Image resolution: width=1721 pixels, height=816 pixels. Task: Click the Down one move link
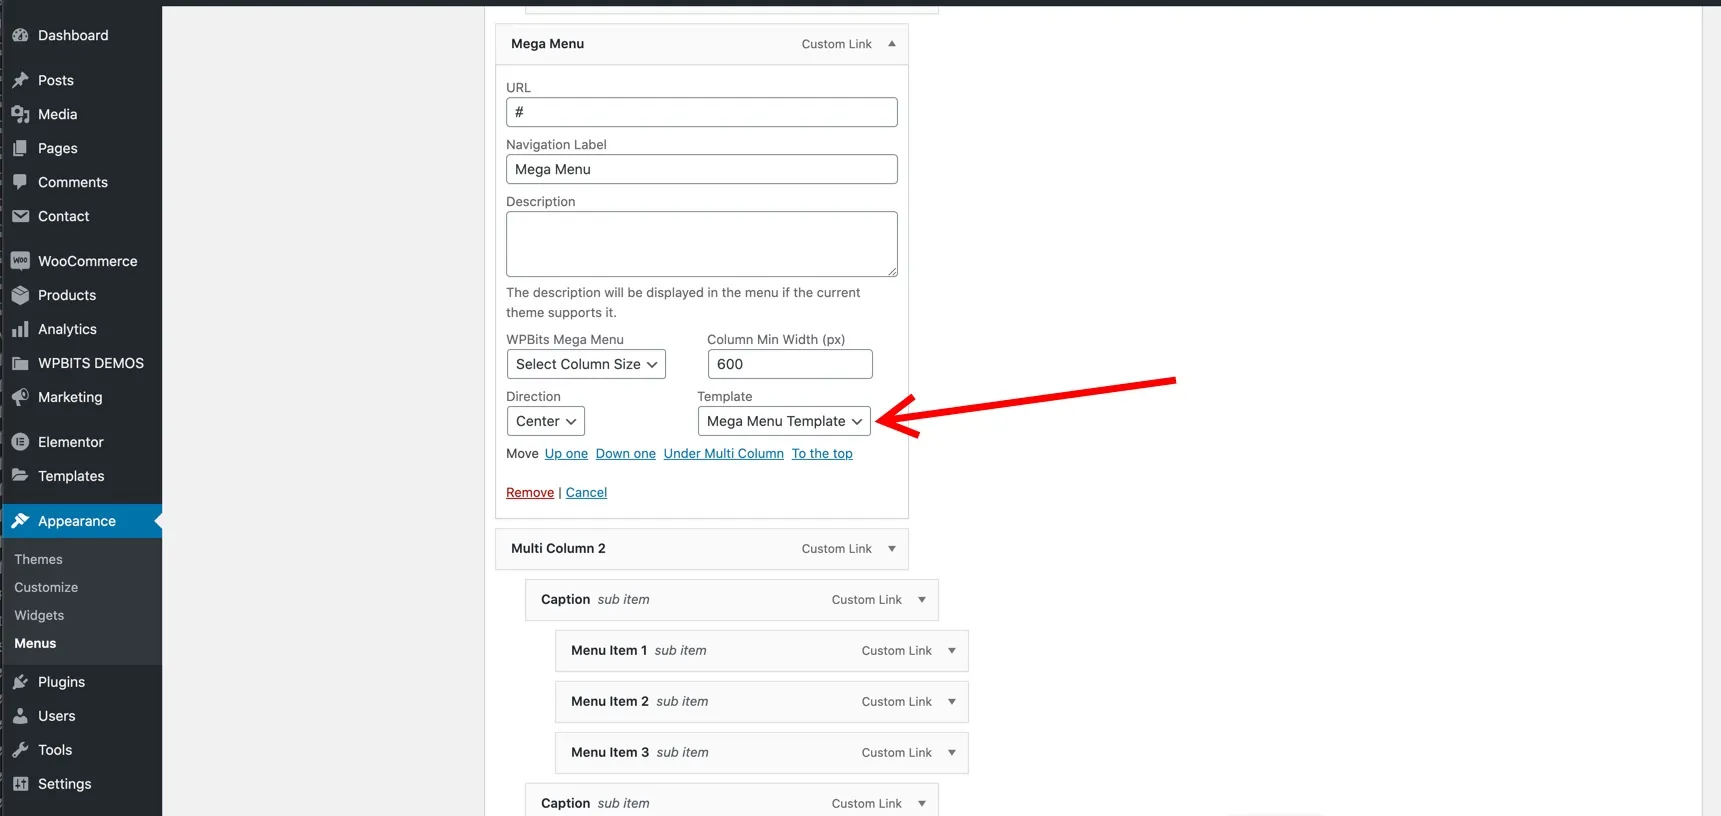pyautogui.click(x=626, y=454)
